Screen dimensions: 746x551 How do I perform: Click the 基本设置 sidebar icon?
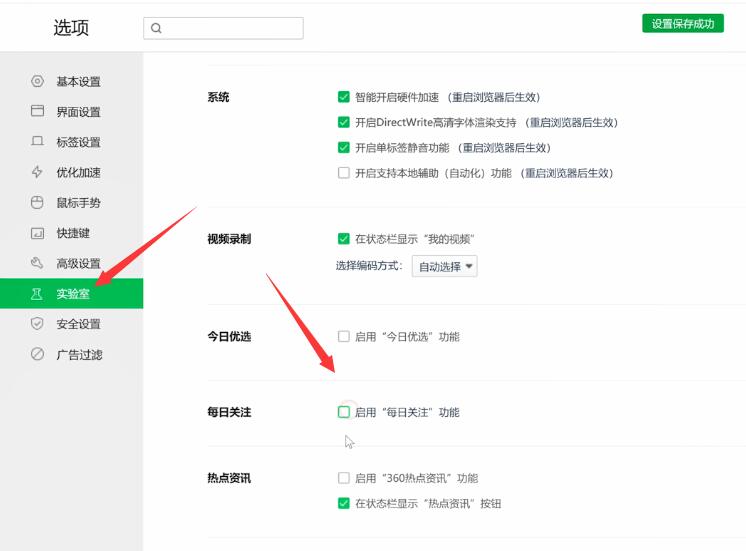point(37,81)
